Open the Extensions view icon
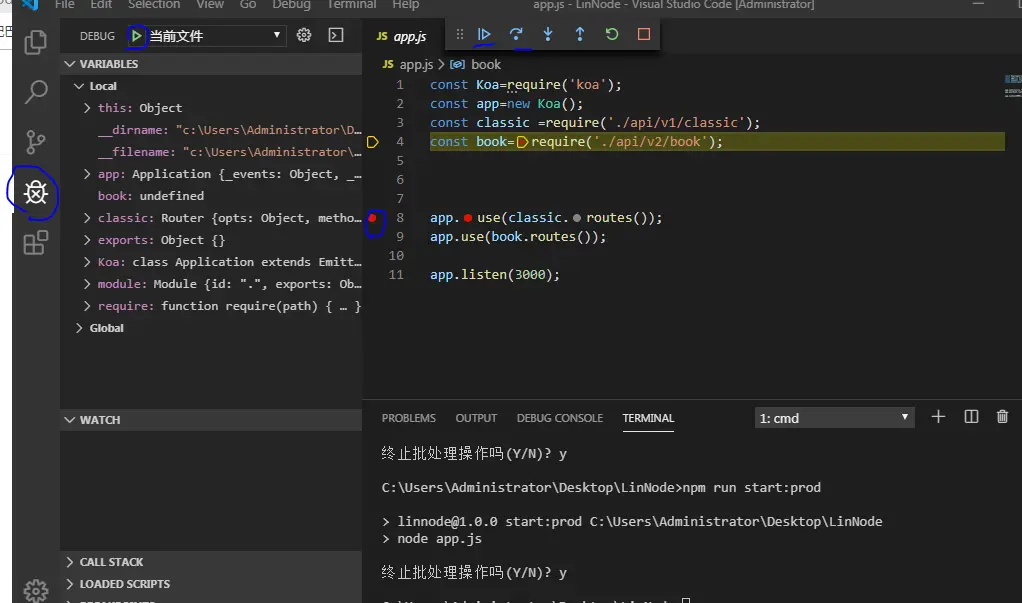Screen dimensions: 1022x603 coord(36,242)
